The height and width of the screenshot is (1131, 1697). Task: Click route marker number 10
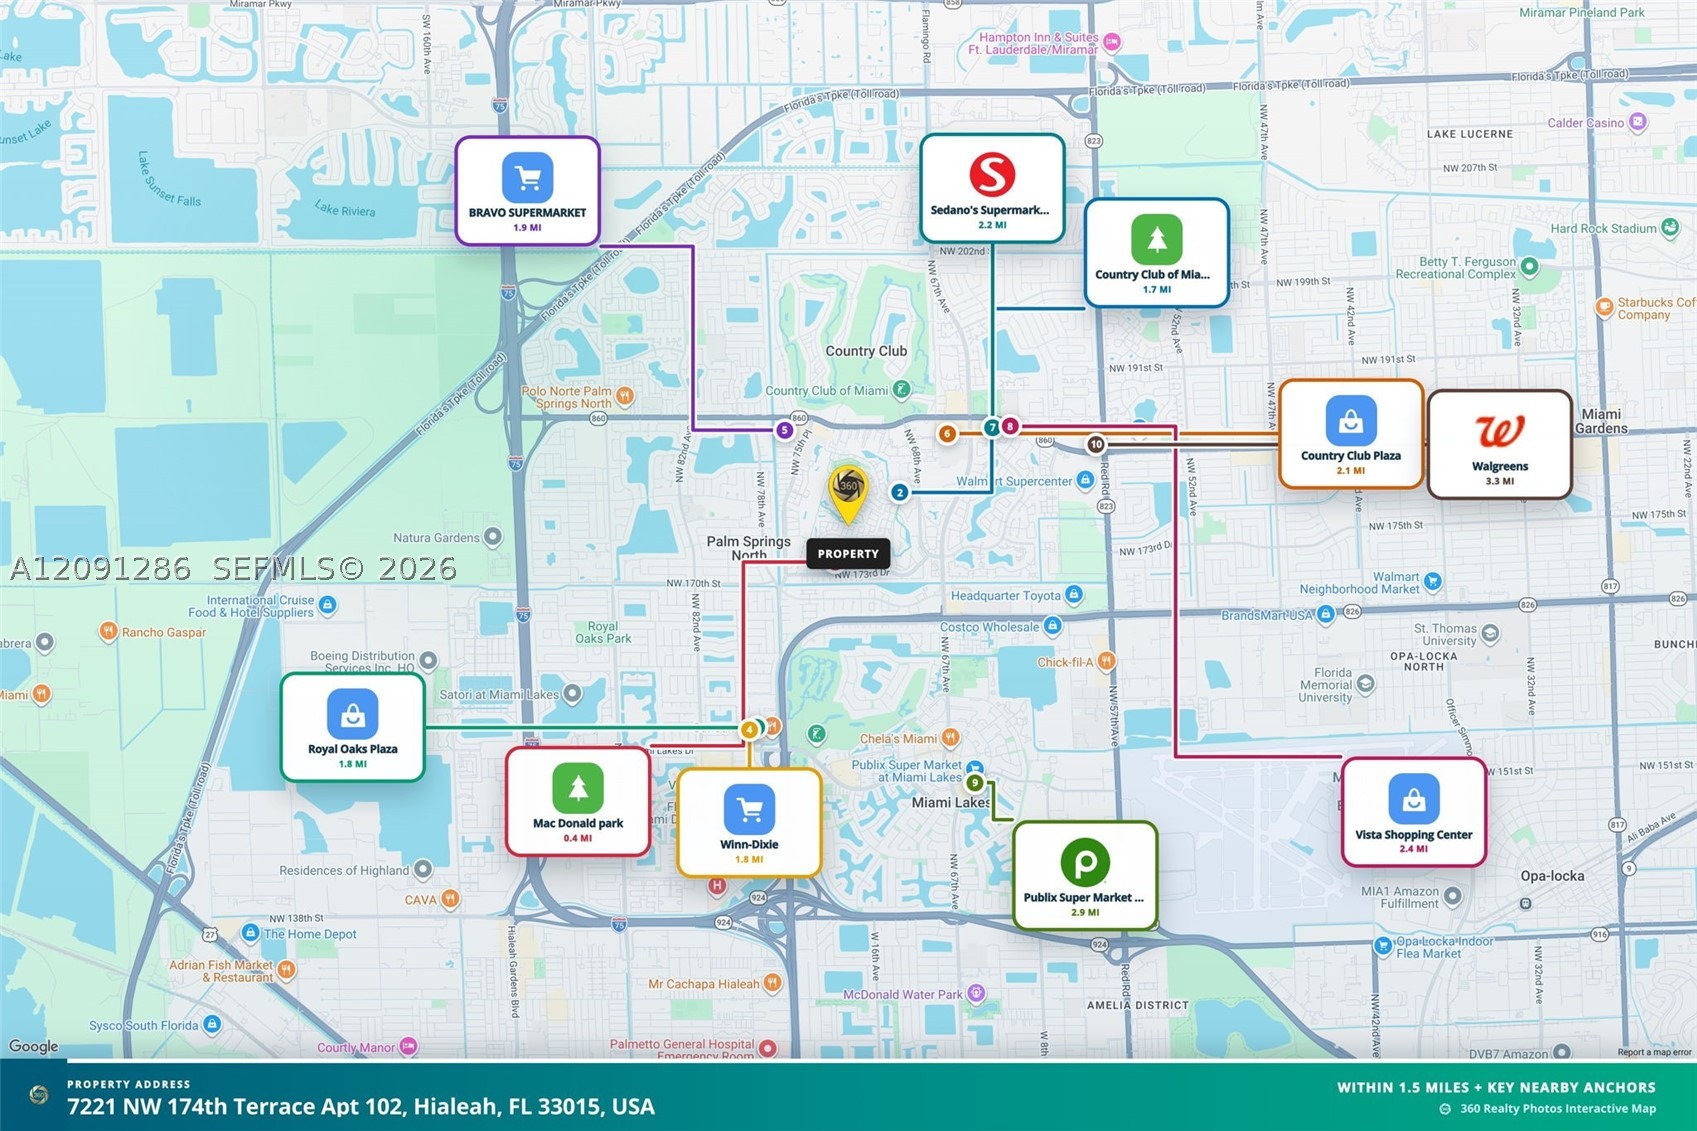point(1096,444)
